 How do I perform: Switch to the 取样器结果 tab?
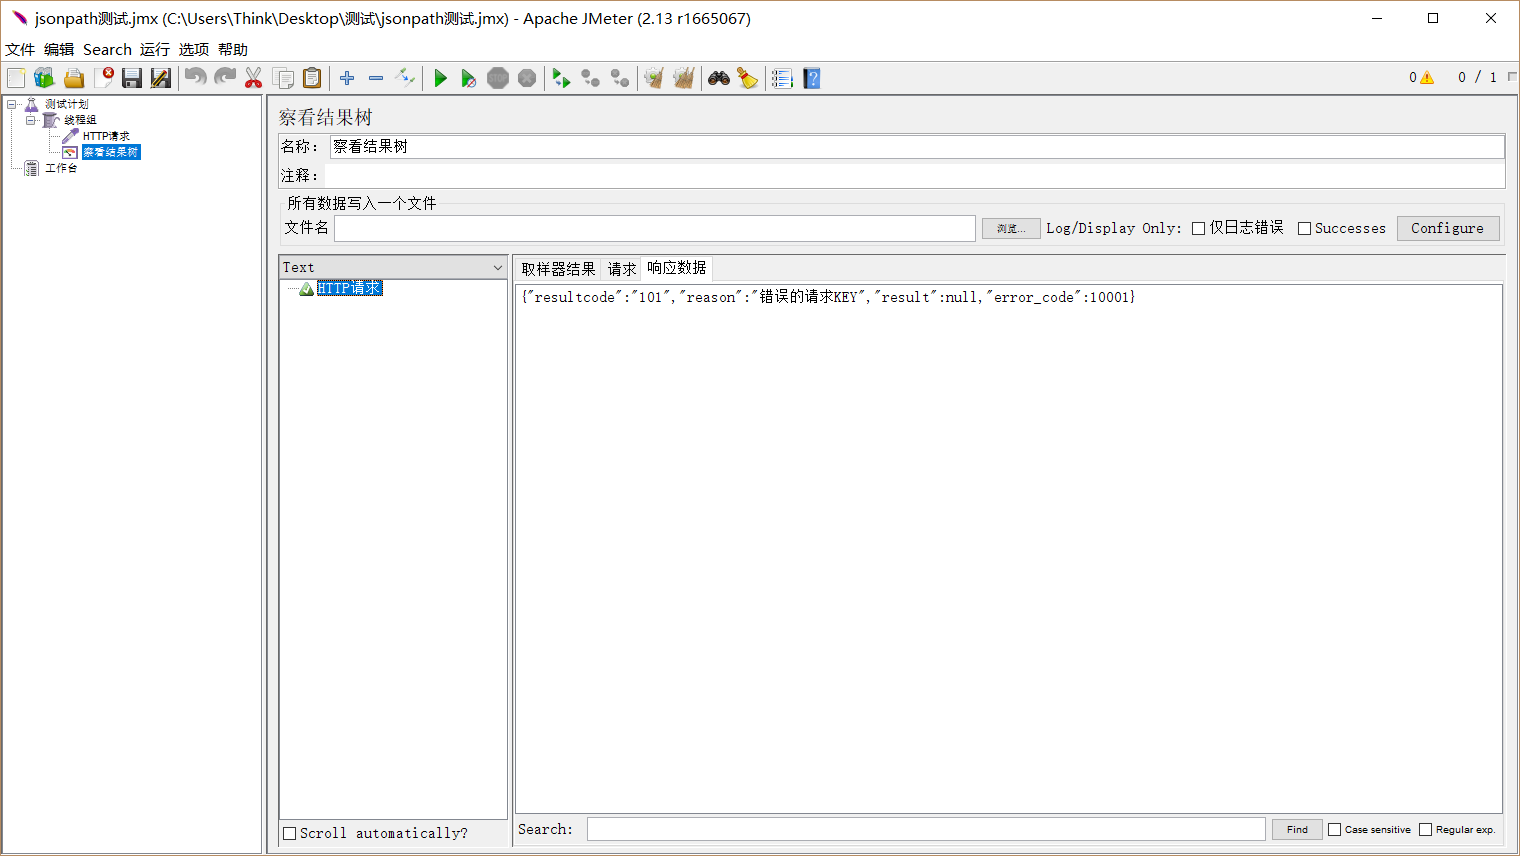click(x=558, y=269)
